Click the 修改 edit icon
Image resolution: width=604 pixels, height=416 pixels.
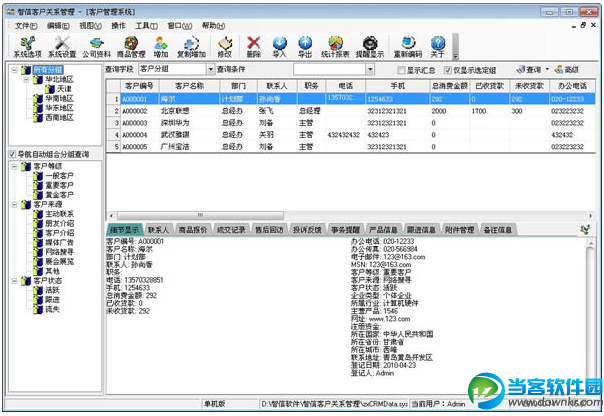tap(225, 47)
